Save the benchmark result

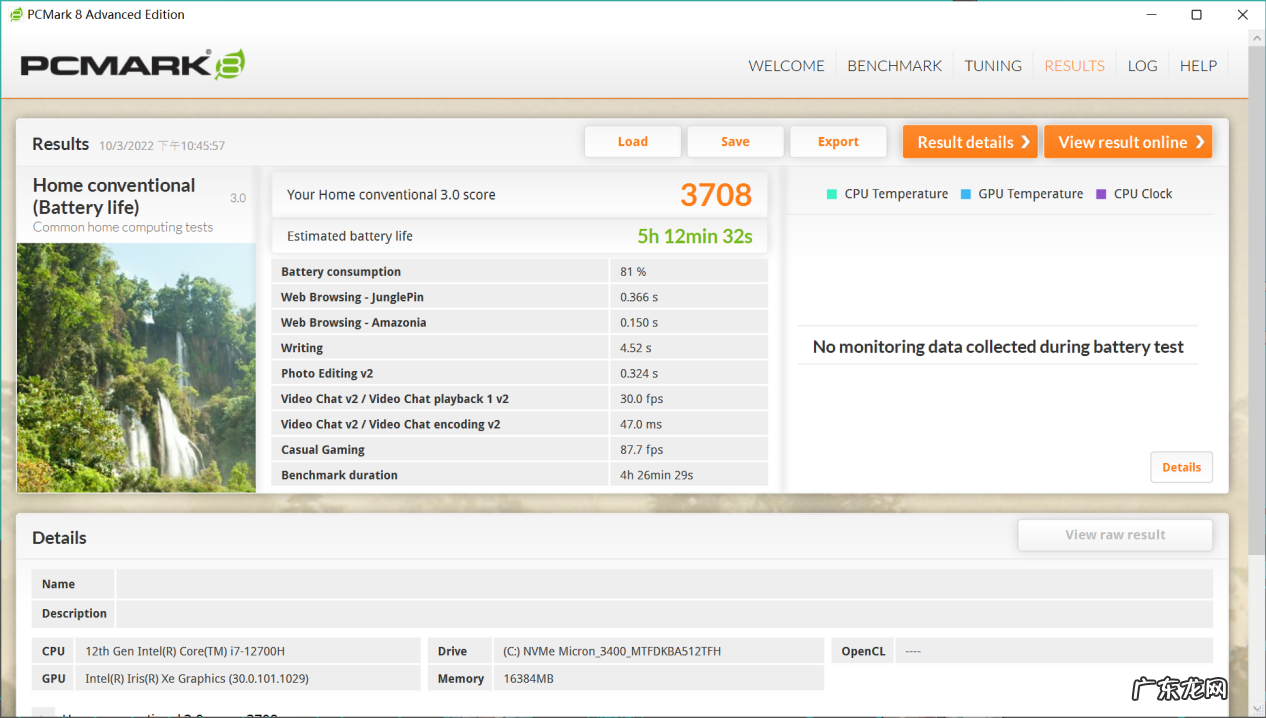coord(735,142)
